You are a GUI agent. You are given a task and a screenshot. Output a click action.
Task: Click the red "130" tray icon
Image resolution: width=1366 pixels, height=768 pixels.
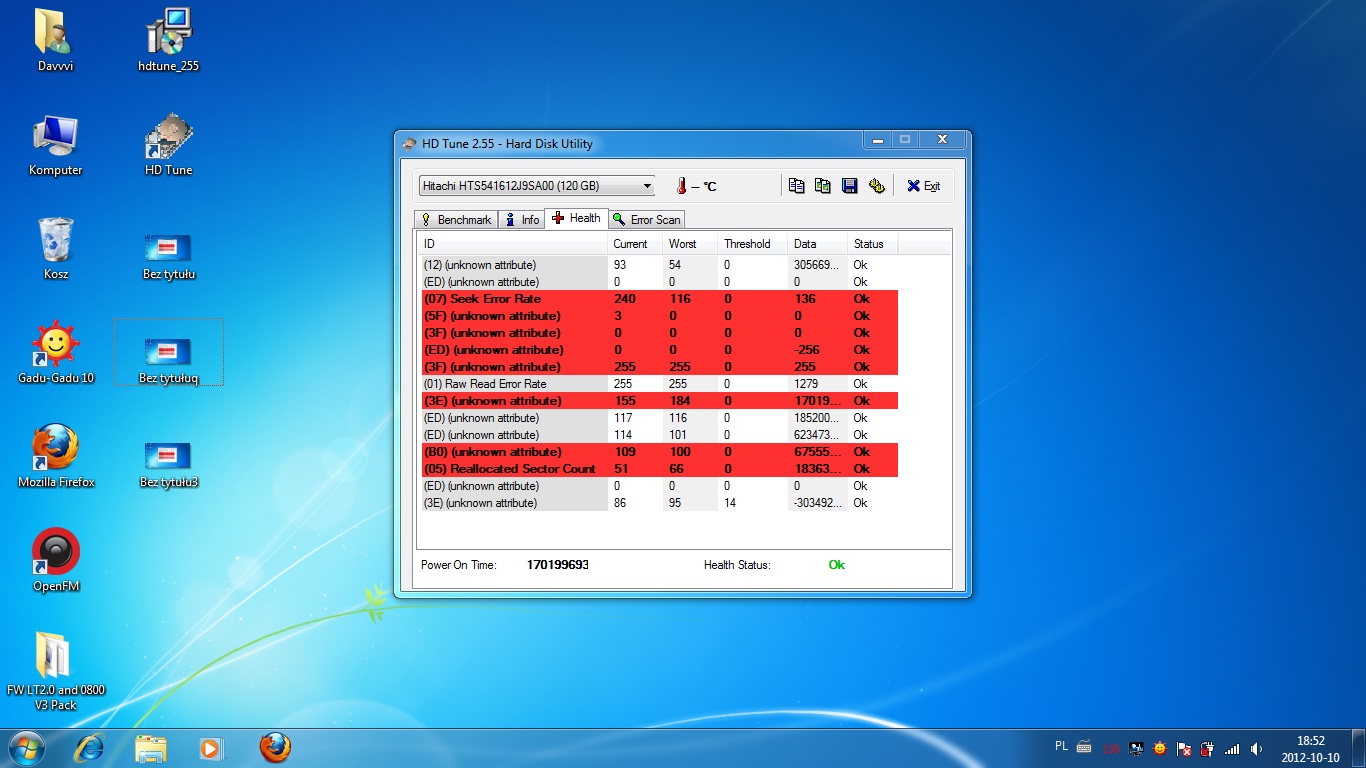click(1112, 748)
